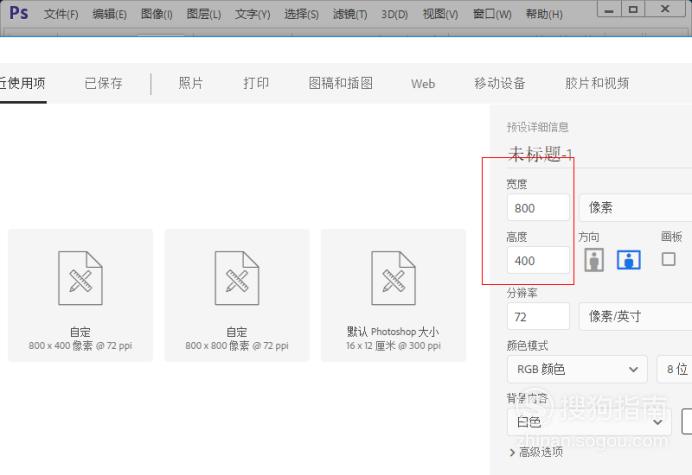This screenshot has height=475, width=692.
Task: Open the 编辑(E) menu
Action: [109, 14]
